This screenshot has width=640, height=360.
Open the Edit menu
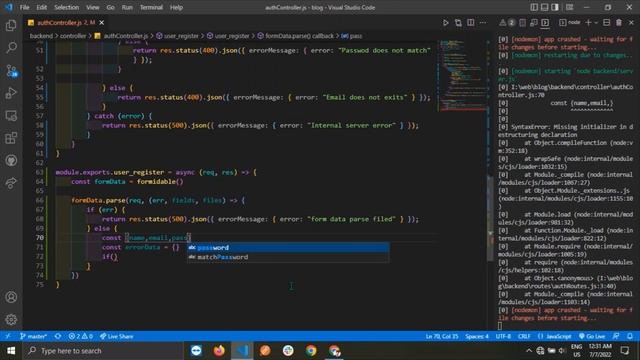click(42, 7)
